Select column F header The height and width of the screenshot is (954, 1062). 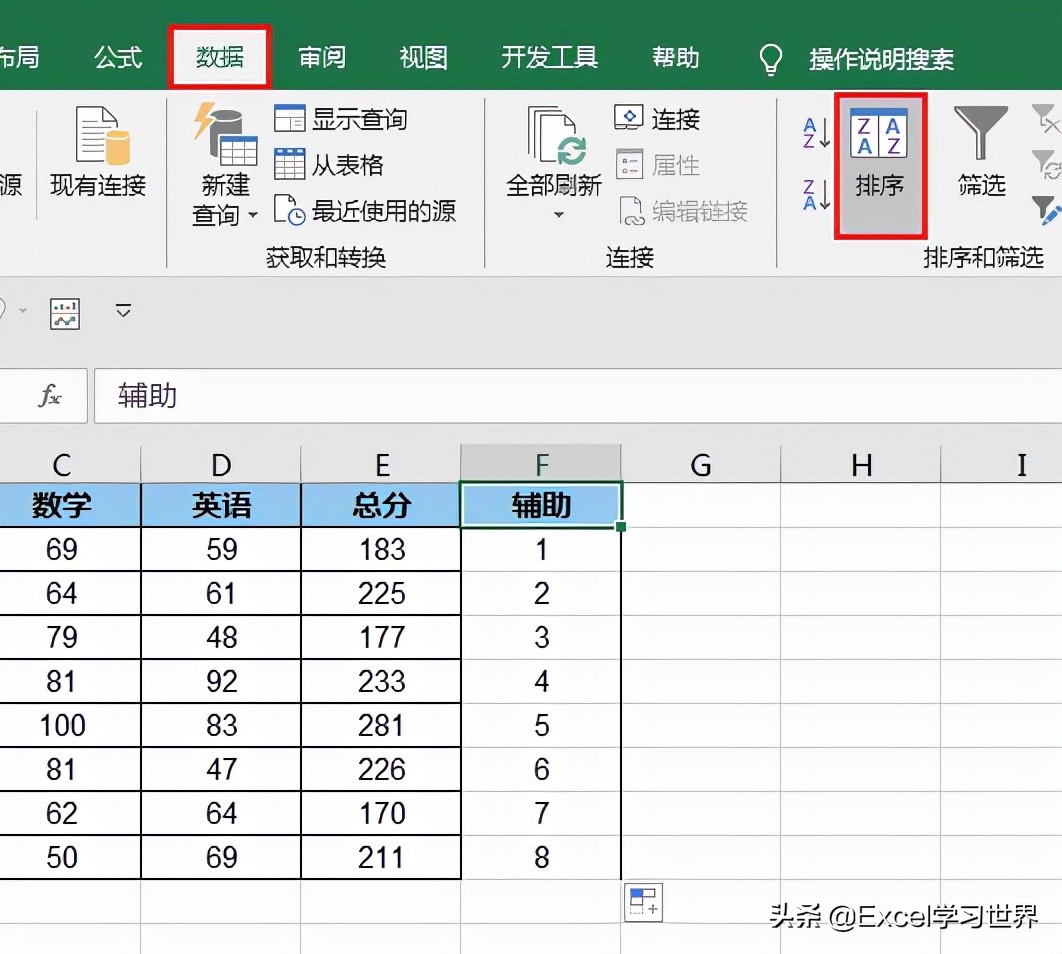click(x=541, y=464)
